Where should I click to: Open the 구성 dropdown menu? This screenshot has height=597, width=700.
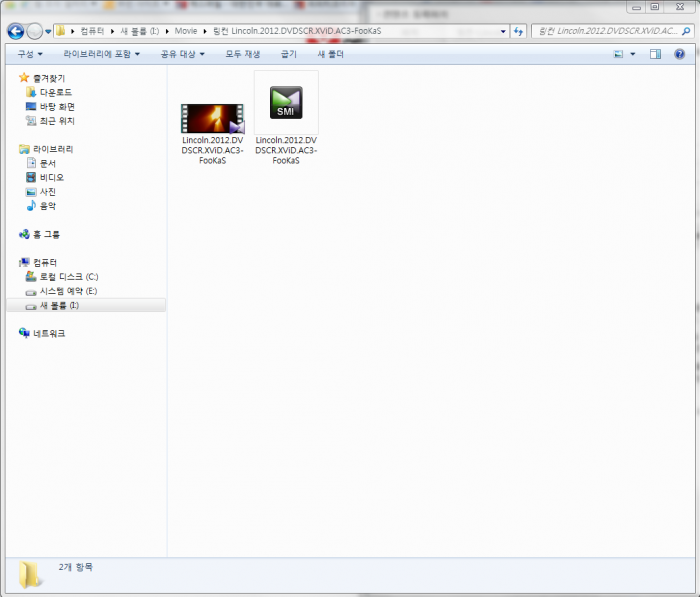[29, 54]
